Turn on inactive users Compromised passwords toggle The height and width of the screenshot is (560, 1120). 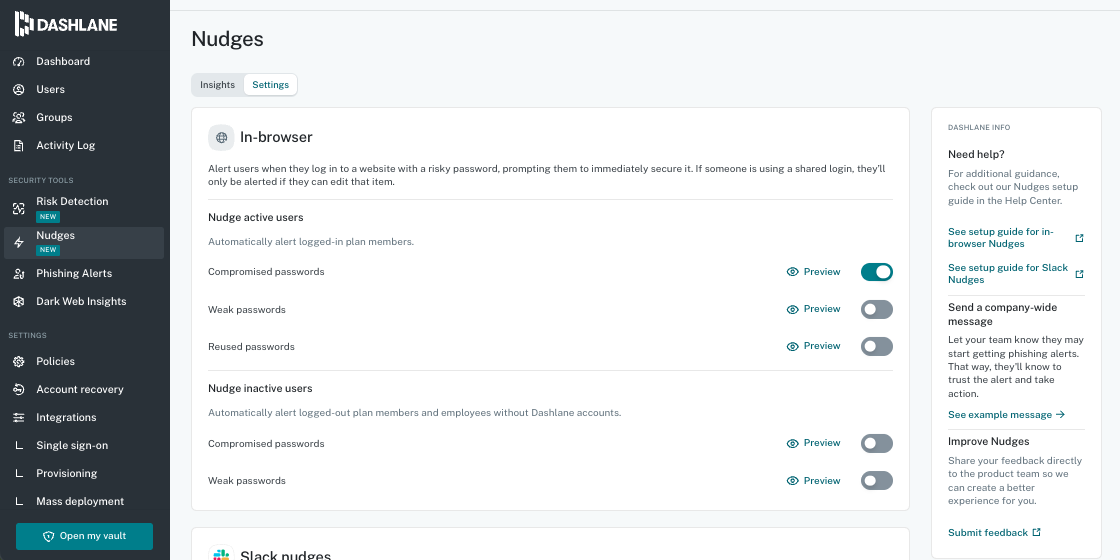tap(876, 444)
